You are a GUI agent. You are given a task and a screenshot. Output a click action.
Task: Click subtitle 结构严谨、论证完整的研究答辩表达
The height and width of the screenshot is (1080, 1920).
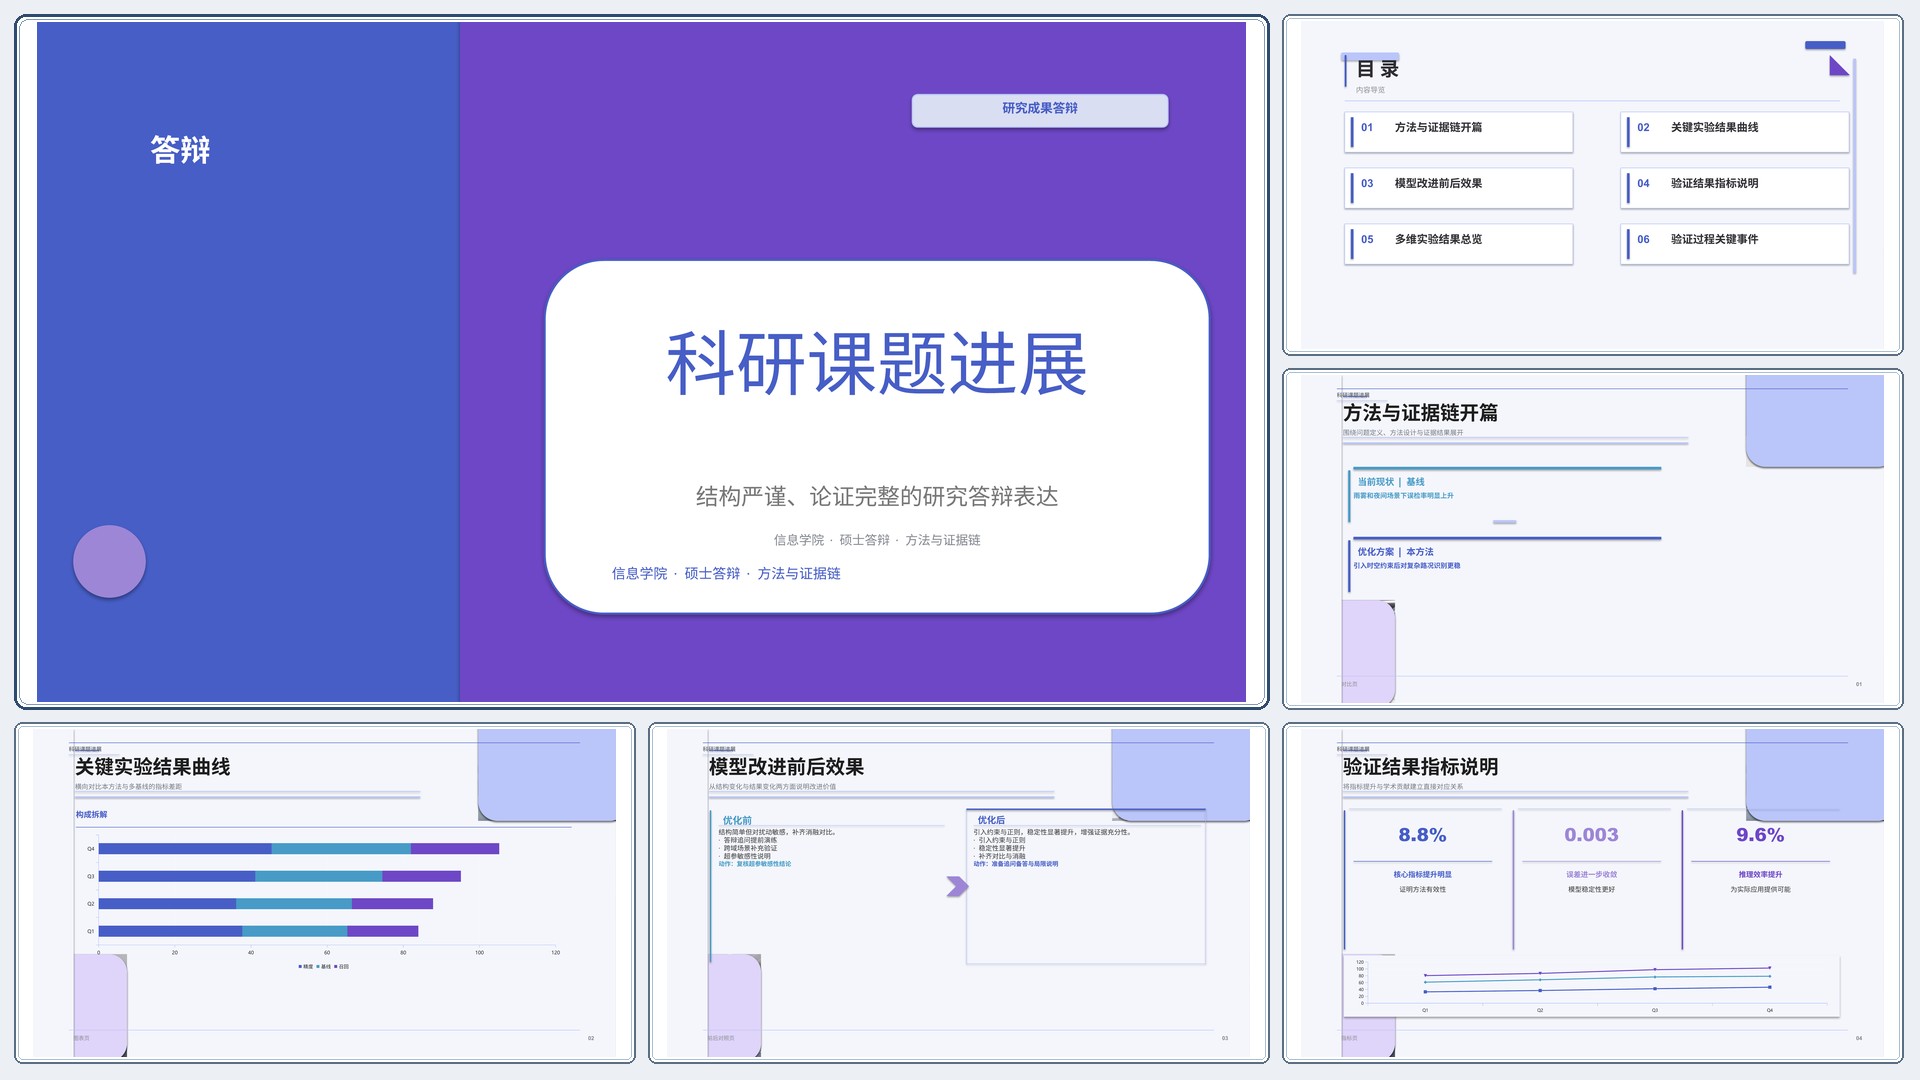point(877,496)
